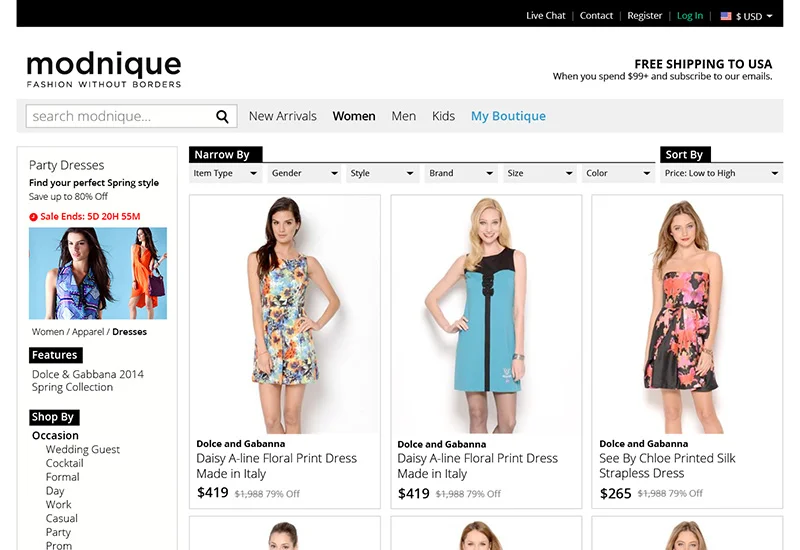This screenshot has height=550, width=800.
Task: Click the Women breadcrumb link
Action: click(48, 332)
